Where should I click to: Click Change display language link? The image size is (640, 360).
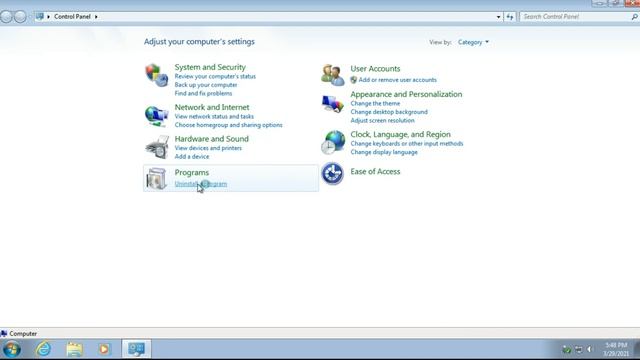pos(384,152)
